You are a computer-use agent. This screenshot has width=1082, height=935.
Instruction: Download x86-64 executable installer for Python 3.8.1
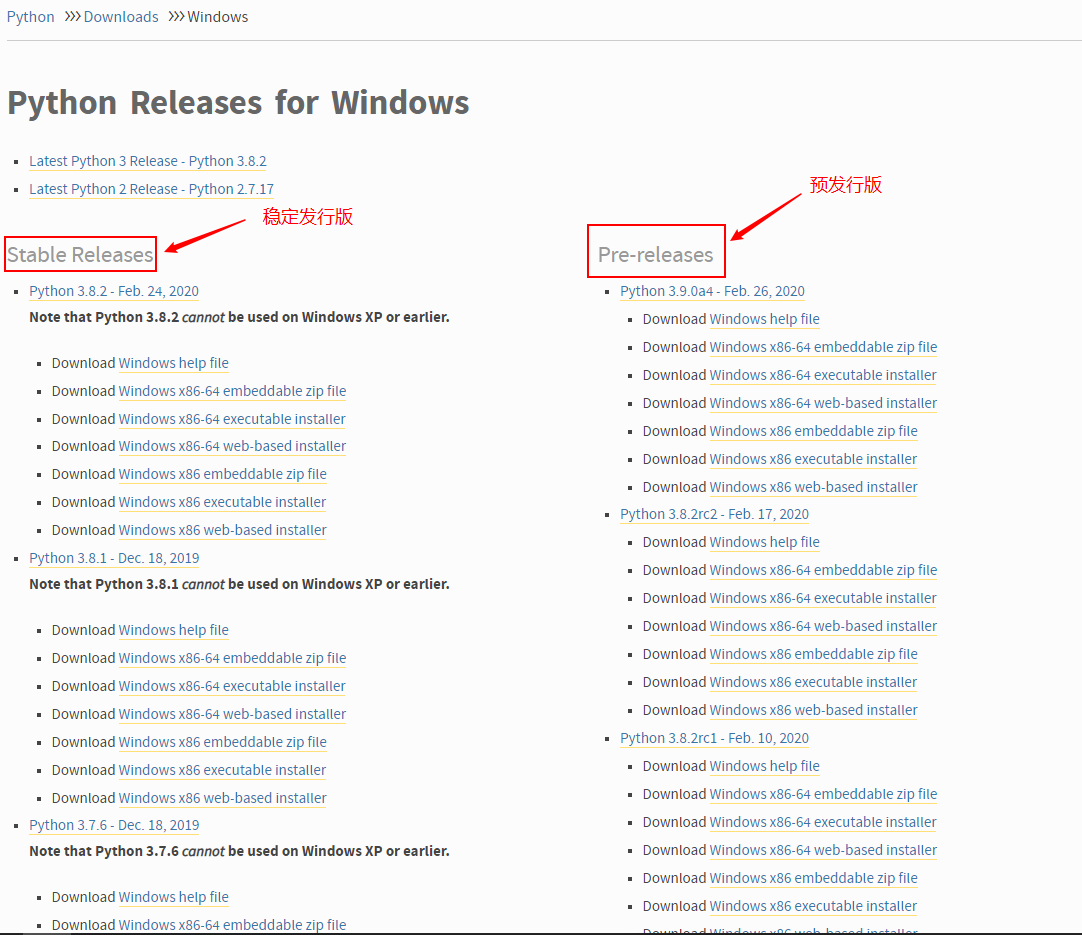click(232, 686)
